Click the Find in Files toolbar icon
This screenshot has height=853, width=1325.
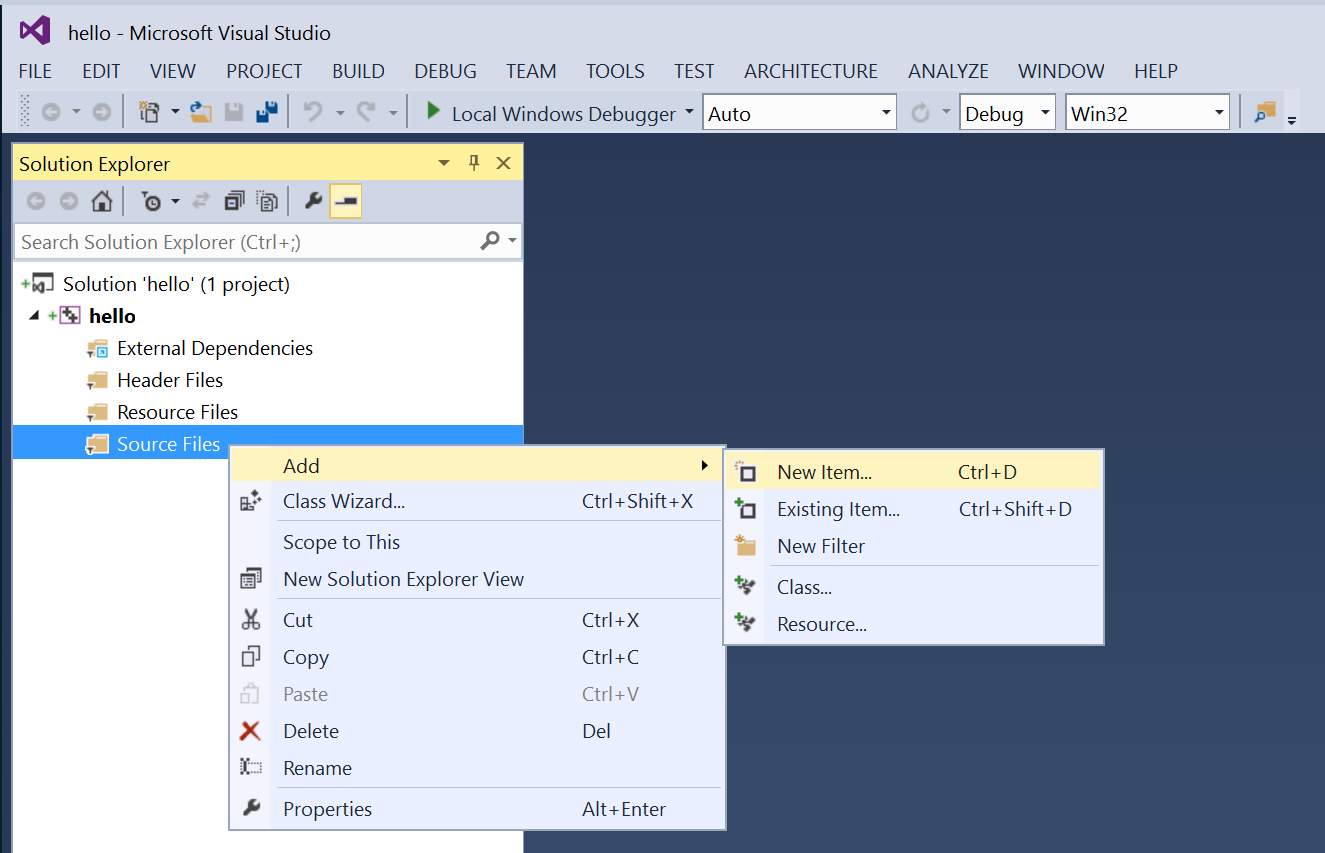tap(1266, 113)
